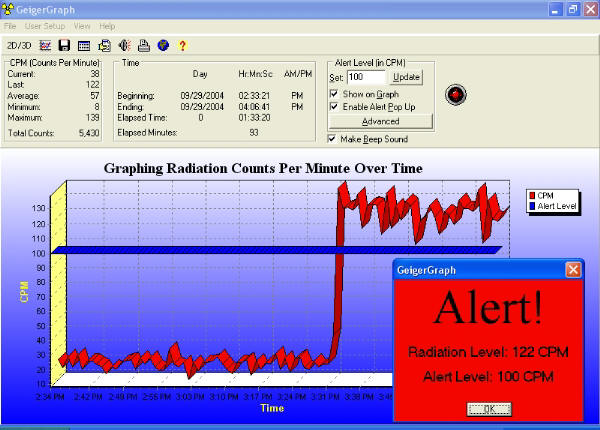This screenshot has height=430, width=600.
Task: Click the globe icon in toolbar
Action: click(x=163, y=46)
